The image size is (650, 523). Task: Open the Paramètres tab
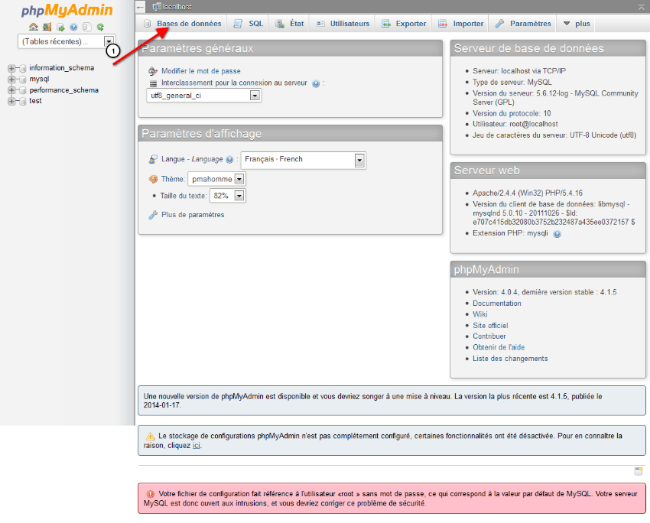523,24
